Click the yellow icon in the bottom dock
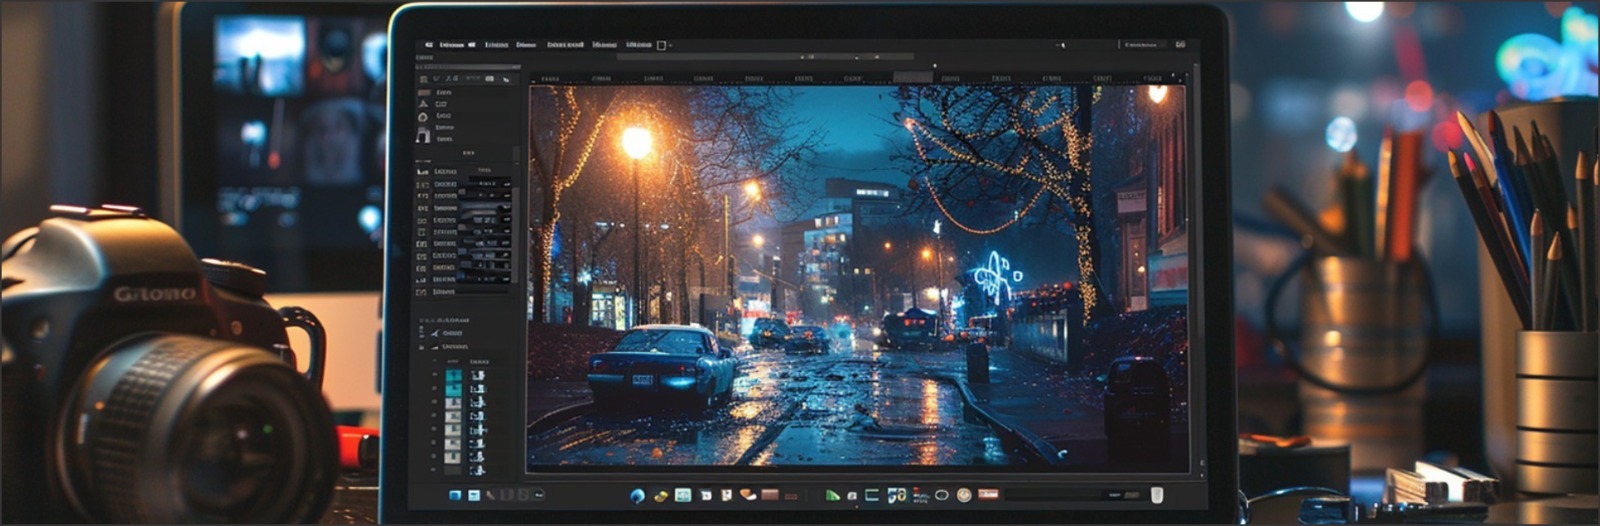 (660, 495)
